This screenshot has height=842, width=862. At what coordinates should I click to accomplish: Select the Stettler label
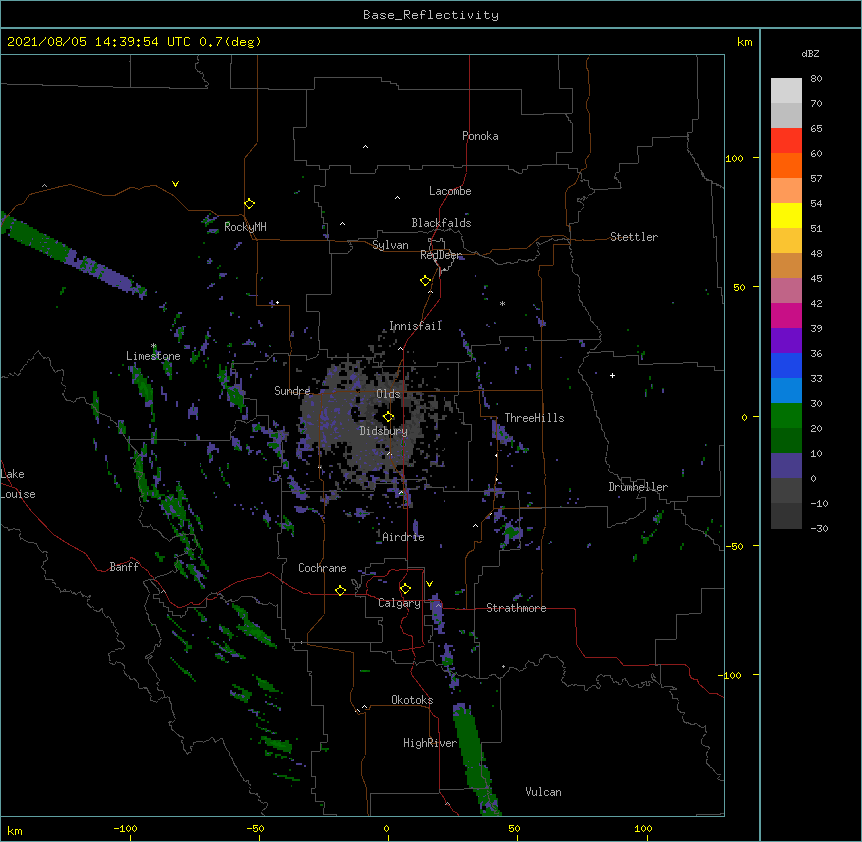[x=634, y=237]
